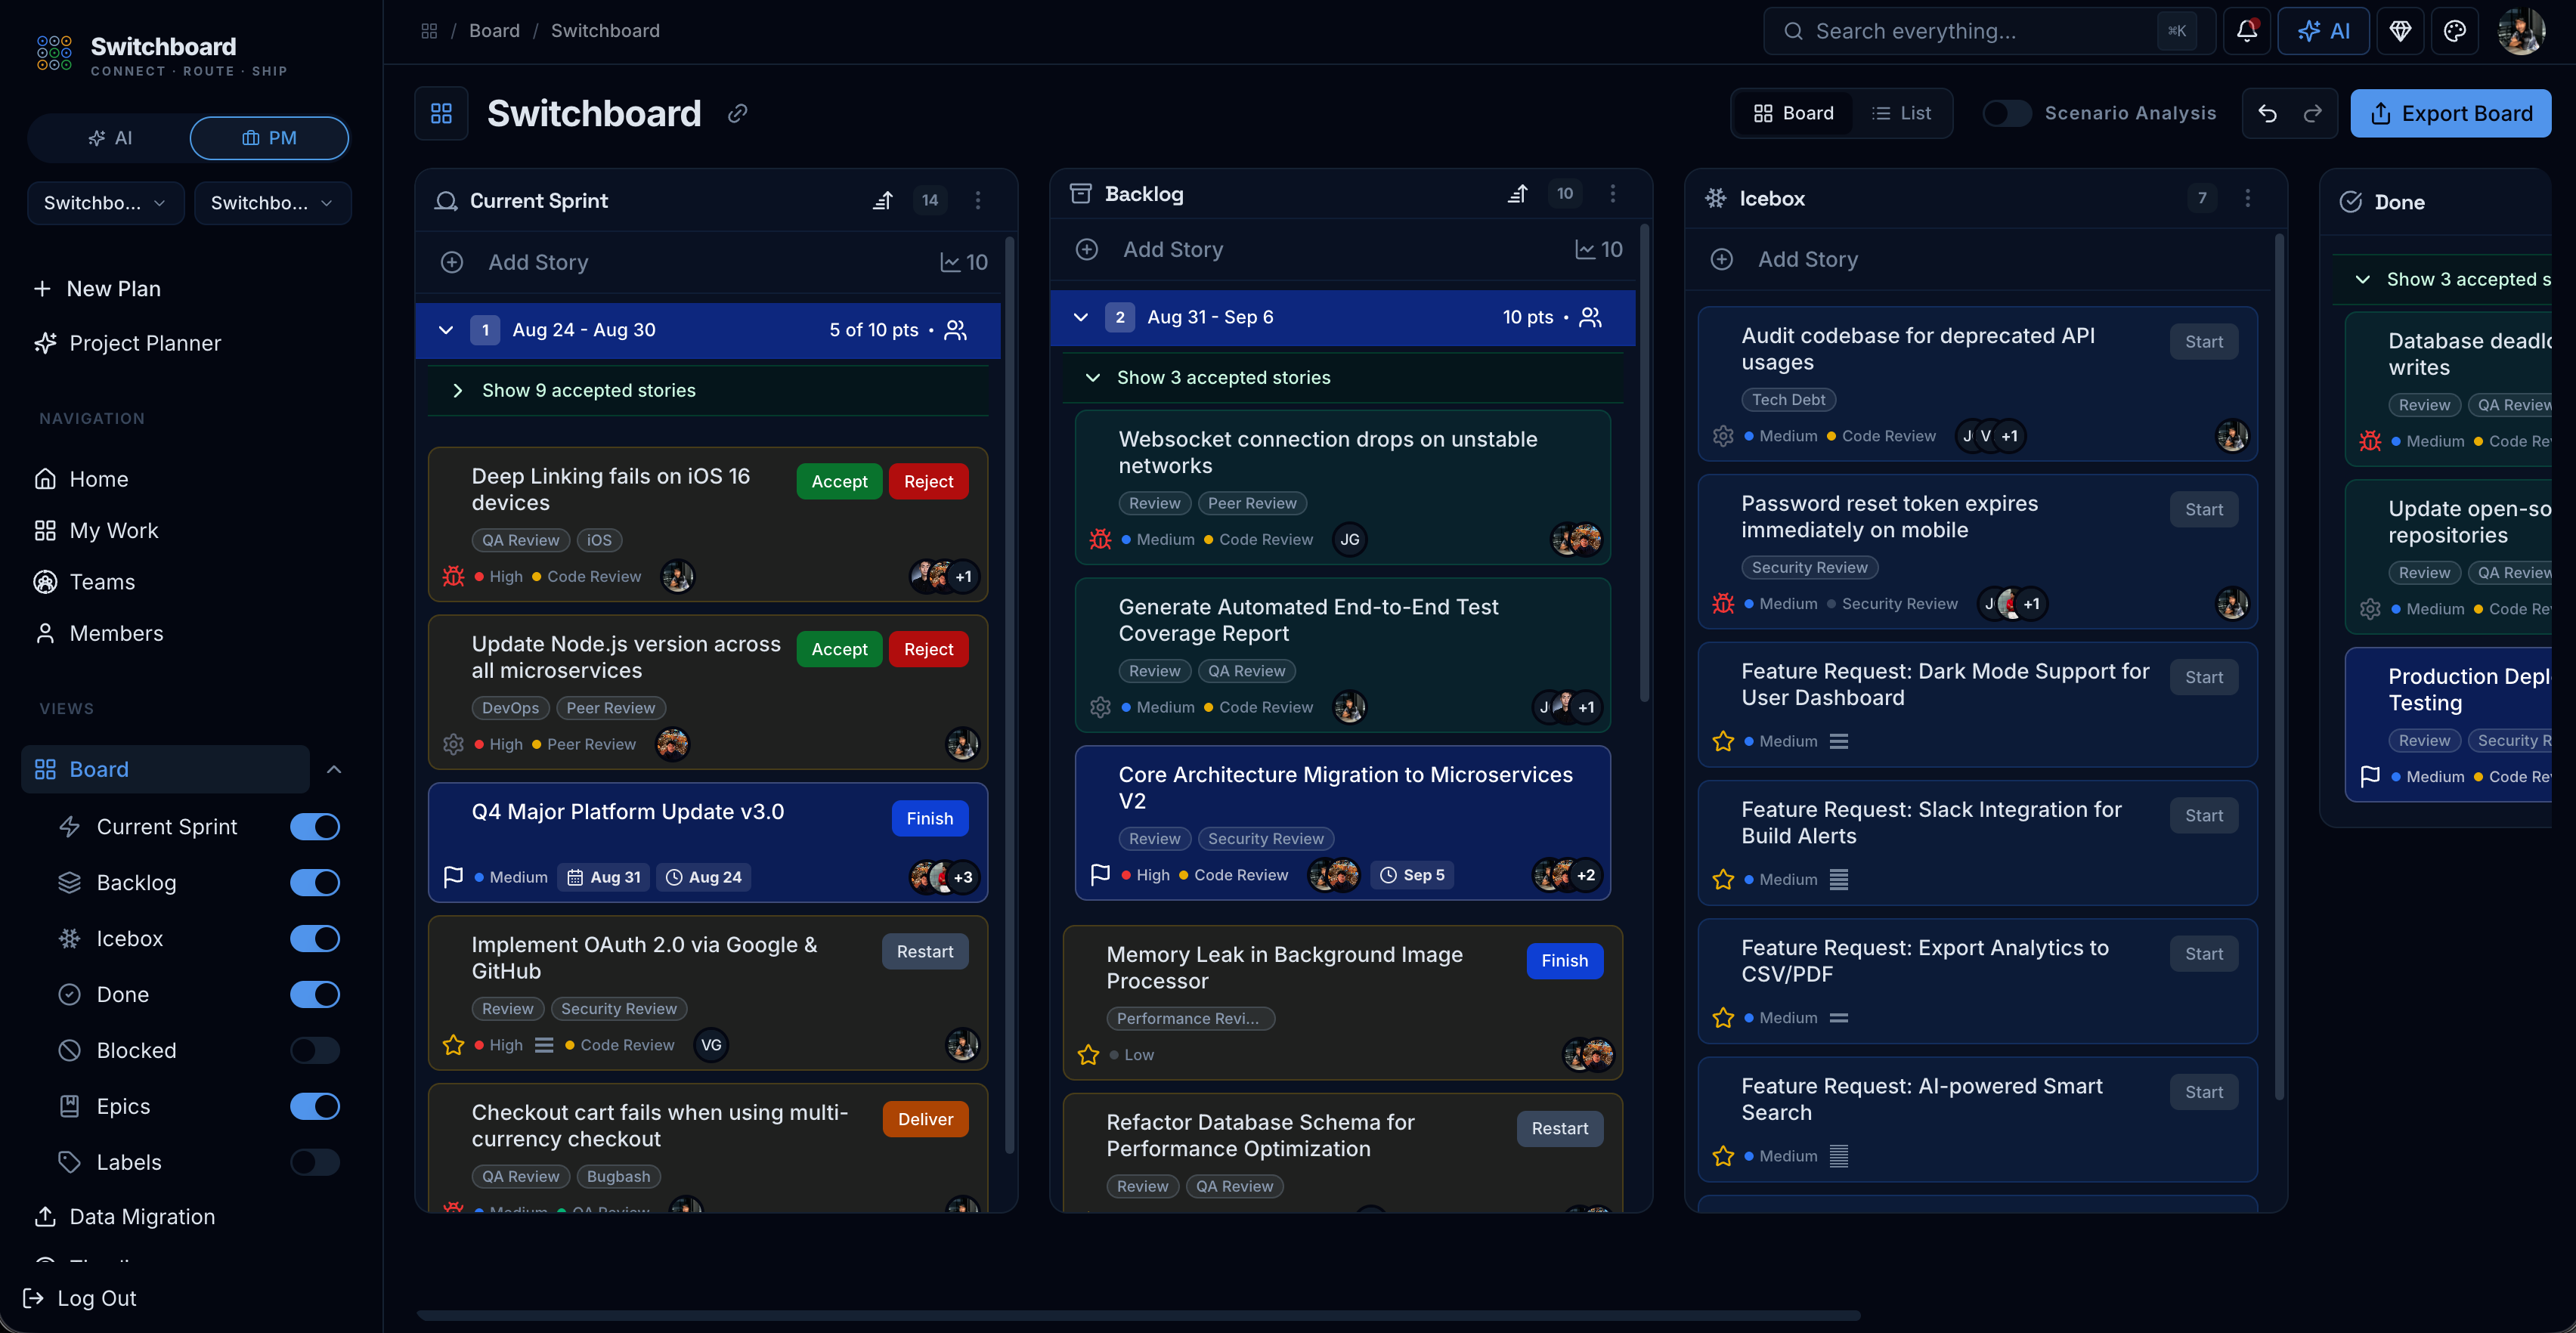This screenshot has height=1333, width=2576.
Task: Click the diamond premium icon
Action: (x=2400, y=31)
